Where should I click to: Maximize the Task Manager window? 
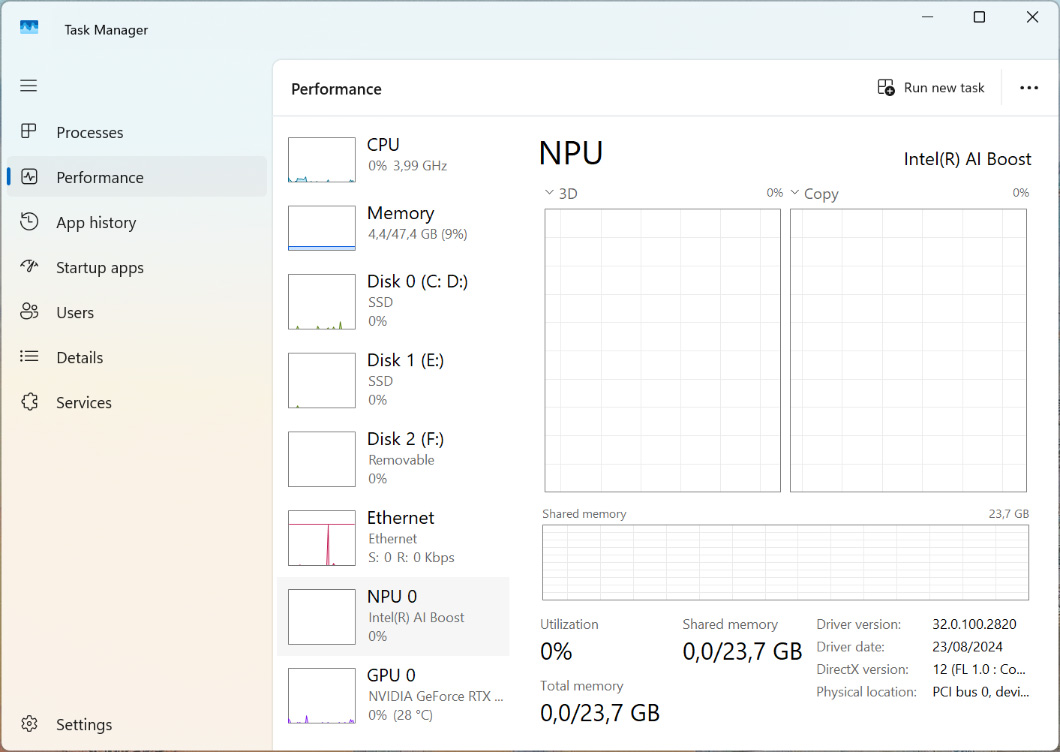(x=979, y=17)
